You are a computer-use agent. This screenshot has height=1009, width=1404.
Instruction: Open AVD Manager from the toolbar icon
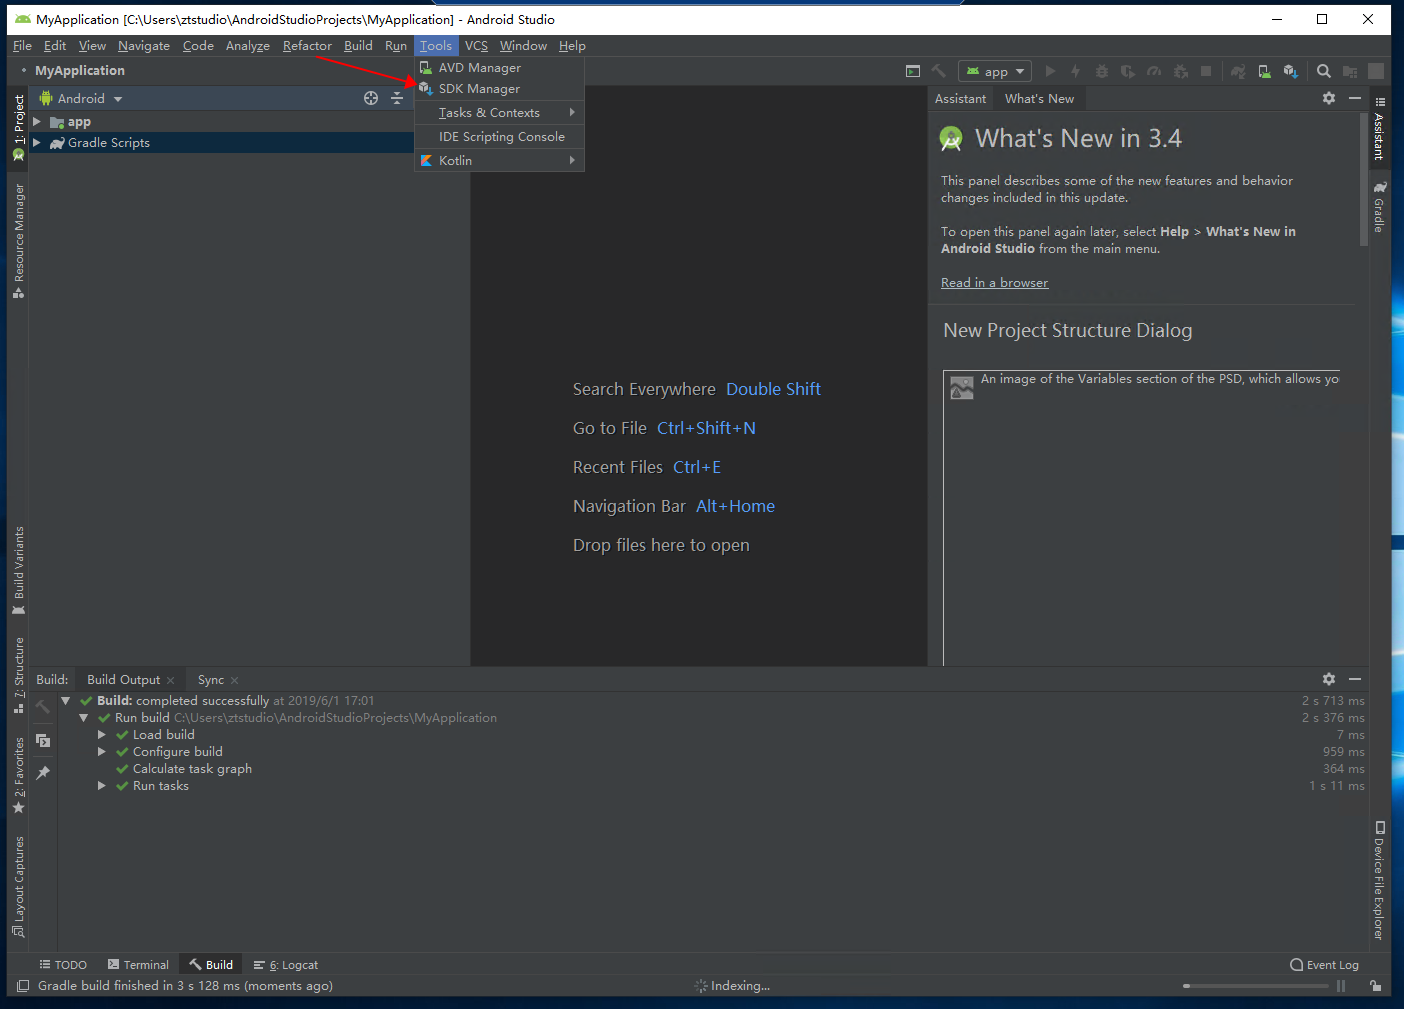pyautogui.click(x=1264, y=71)
